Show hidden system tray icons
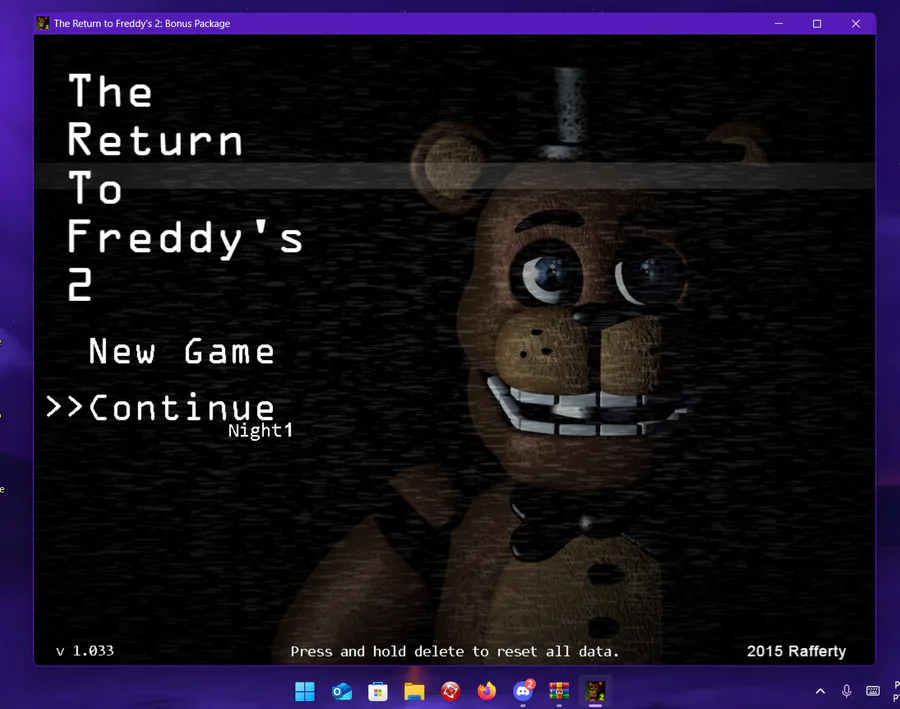The width and height of the screenshot is (900, 709). point(820,691)
